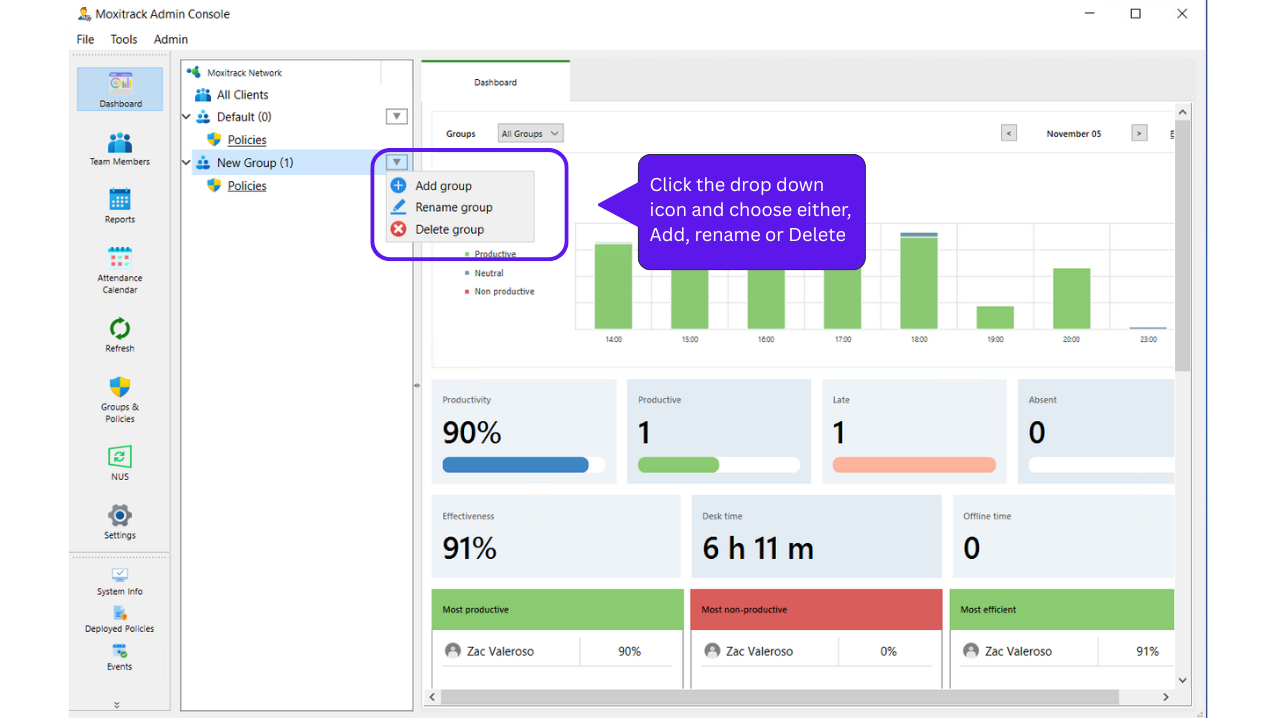Open the Admin menu
Image resolution: width=1280 pixels, height=720 pixels.
171,39
